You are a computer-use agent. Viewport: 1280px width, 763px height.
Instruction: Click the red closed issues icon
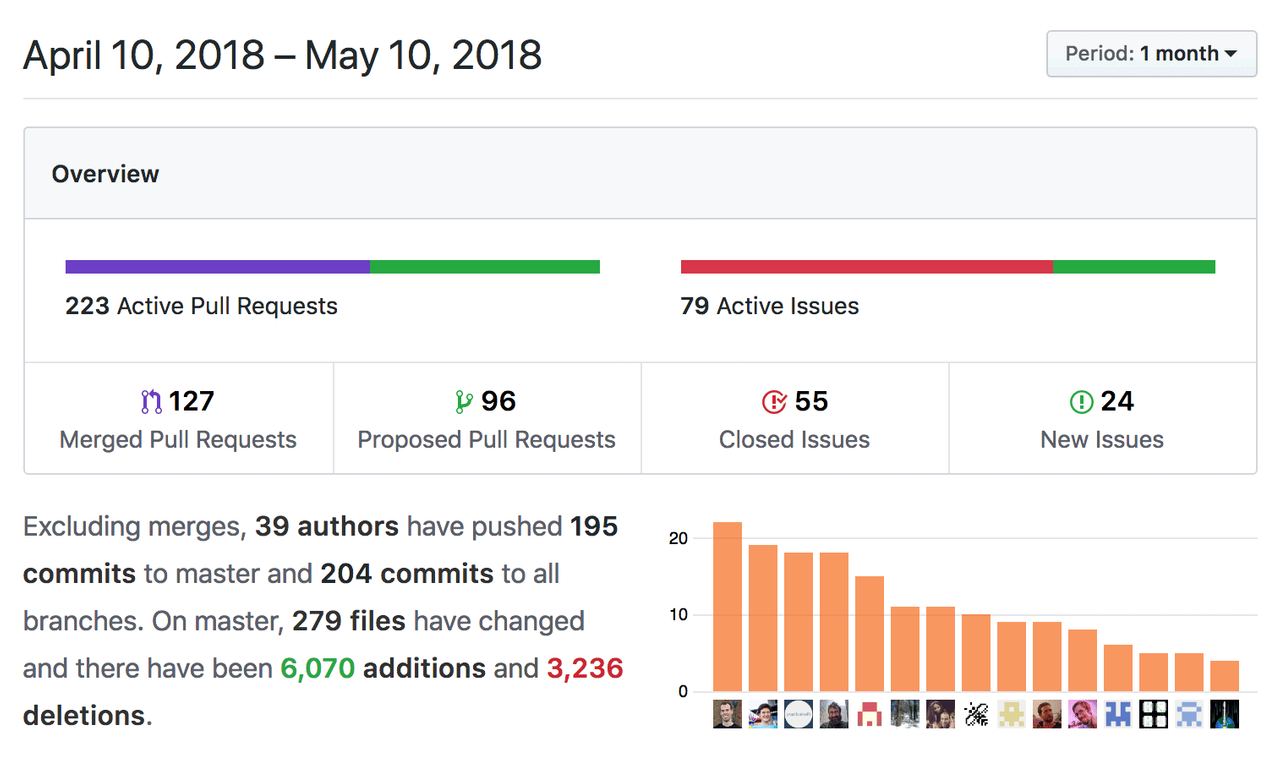[774, 402]
